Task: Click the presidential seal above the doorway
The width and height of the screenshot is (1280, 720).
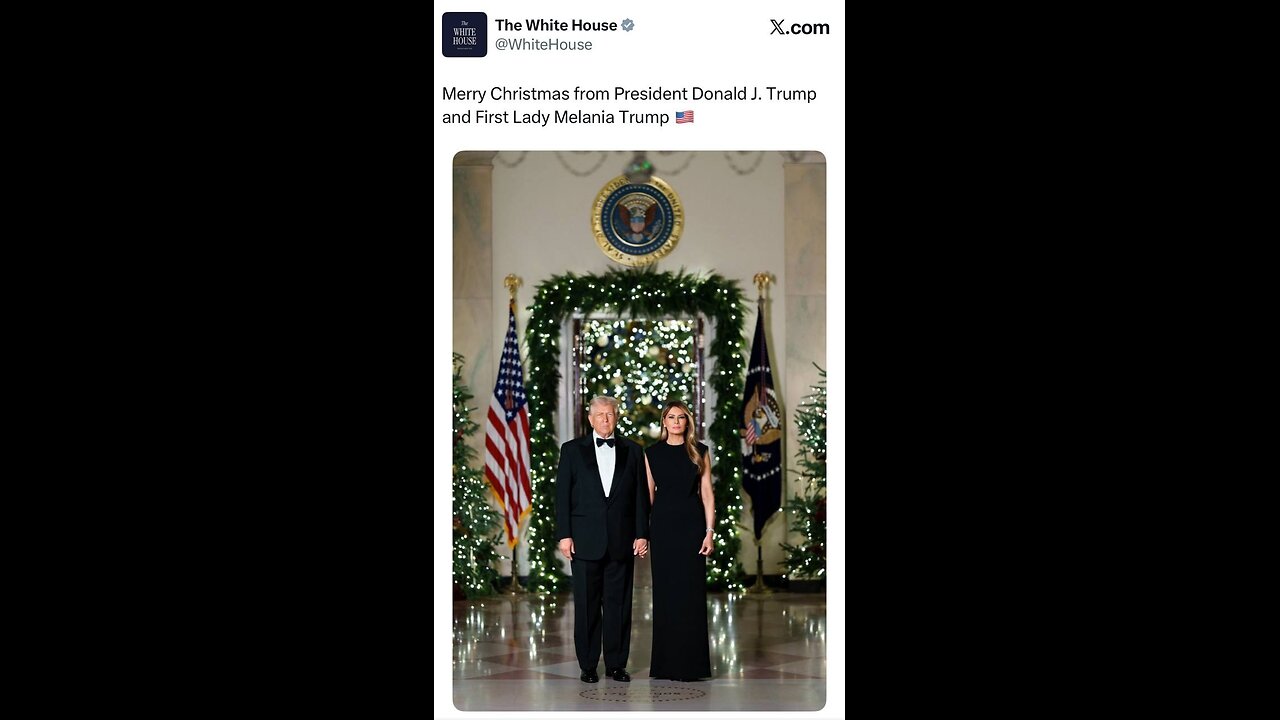Action: 637,219
